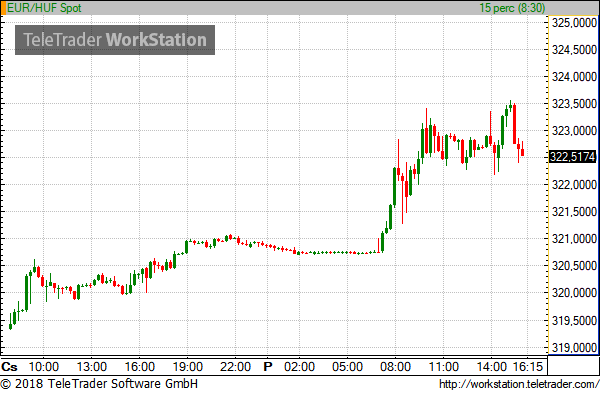
Task: Click the 22:00 time axis label
Action: click(x=235, y=367)
